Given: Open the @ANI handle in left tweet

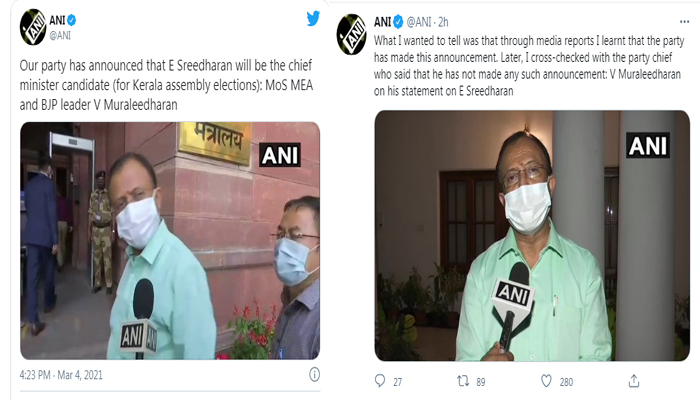Looking at the screenshot, I should pos(61,34).
